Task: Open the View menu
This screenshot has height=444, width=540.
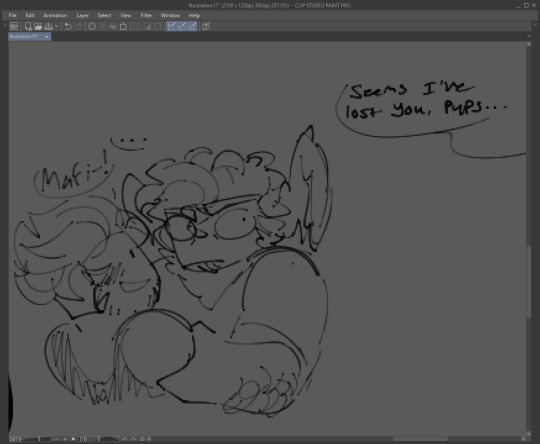Action: point(126,15)
